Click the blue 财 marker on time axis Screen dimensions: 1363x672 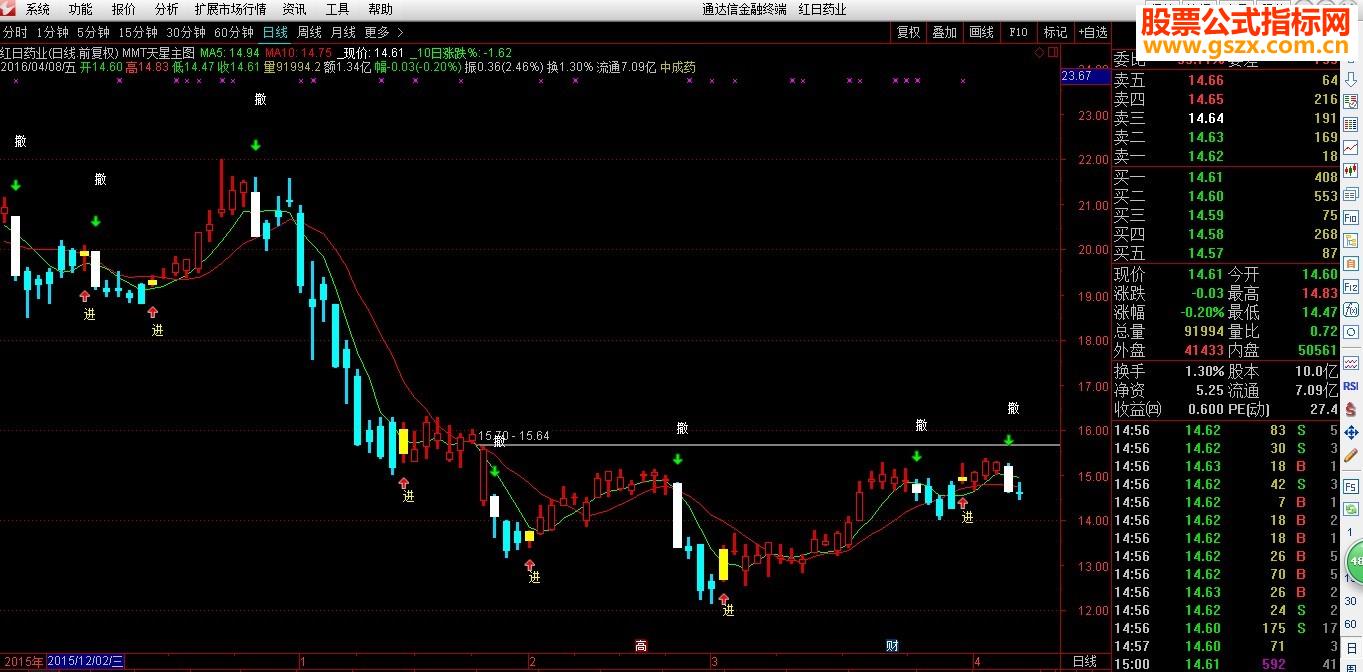pyautogui.click(x=892, y=646)
